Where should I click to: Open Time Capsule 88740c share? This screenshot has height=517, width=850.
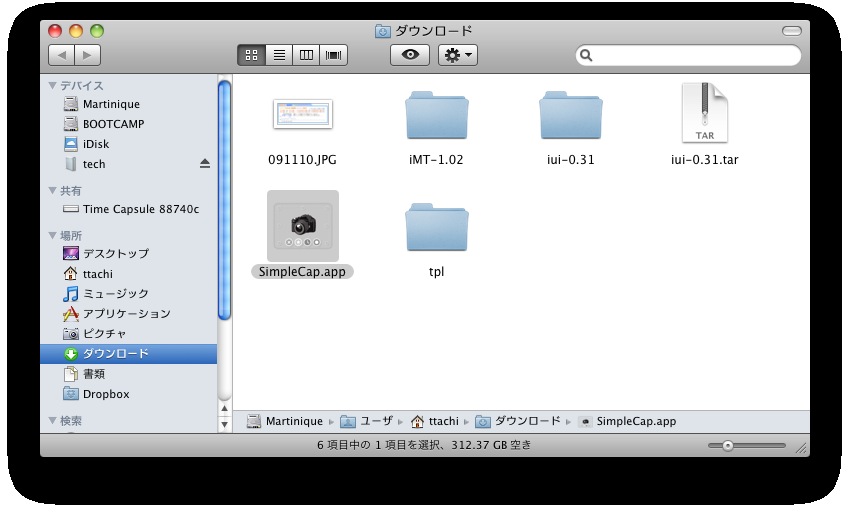point(128,209)
